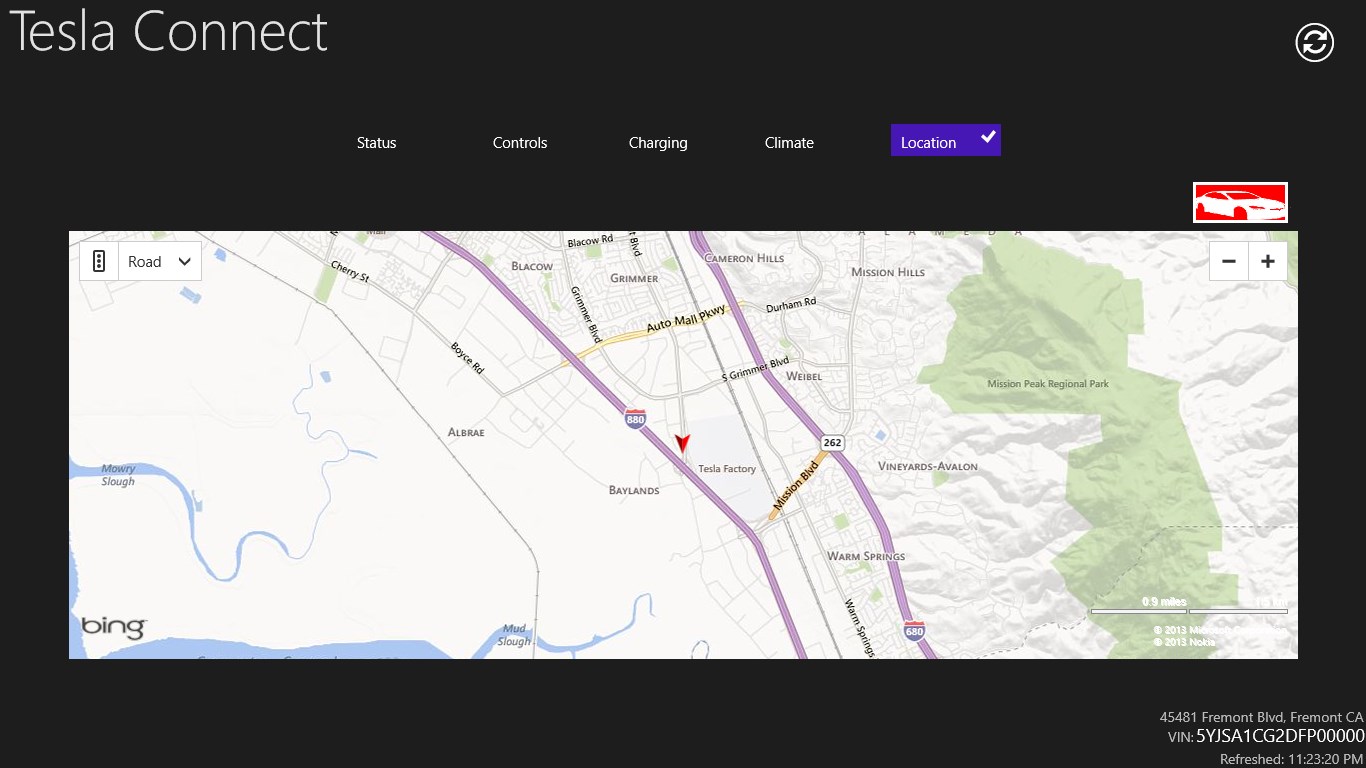Click the Boyce Rd road label
1366x768 pixels.
[x=467, y=358]
